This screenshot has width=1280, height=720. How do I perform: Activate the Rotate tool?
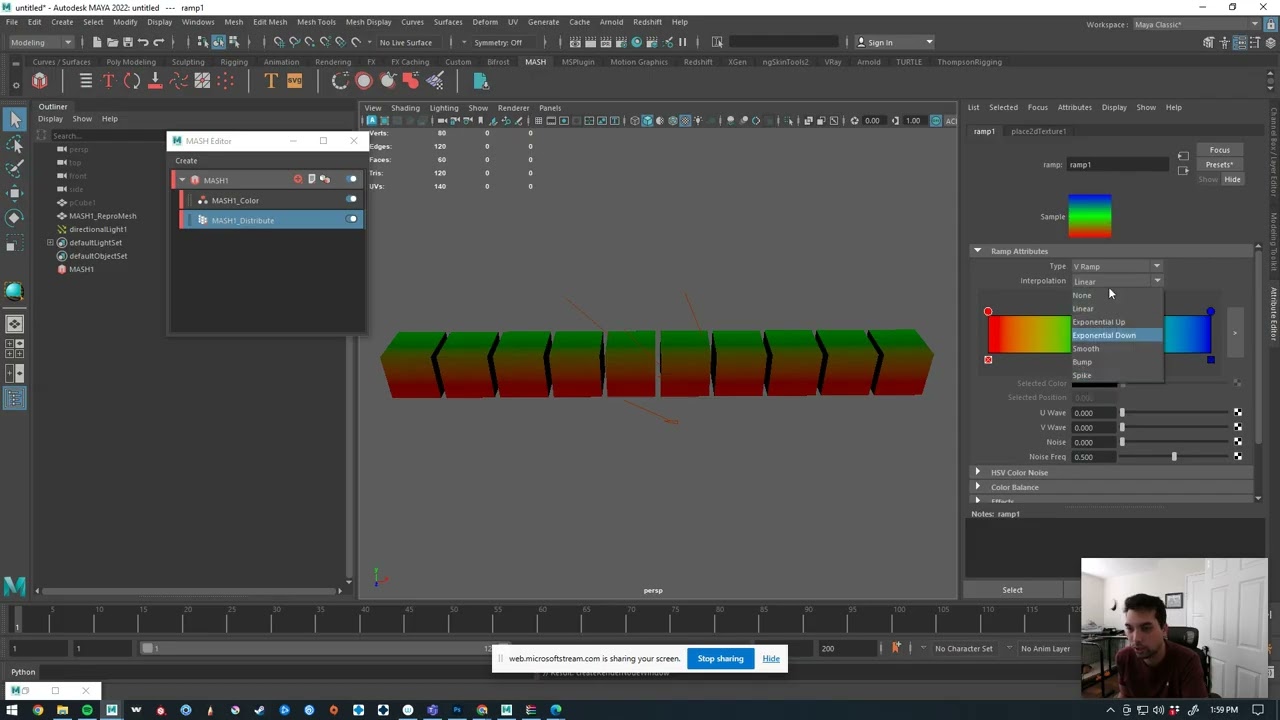click(15, 217)
